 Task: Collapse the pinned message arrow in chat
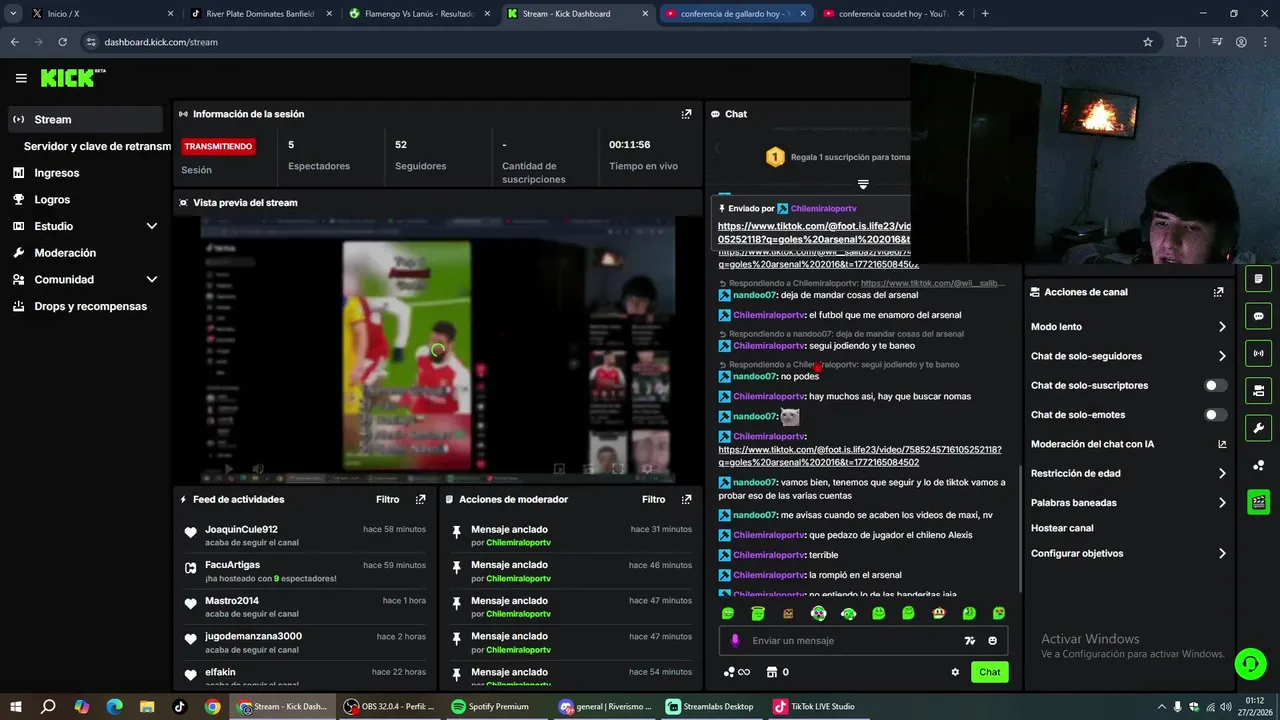coord(863,184)
